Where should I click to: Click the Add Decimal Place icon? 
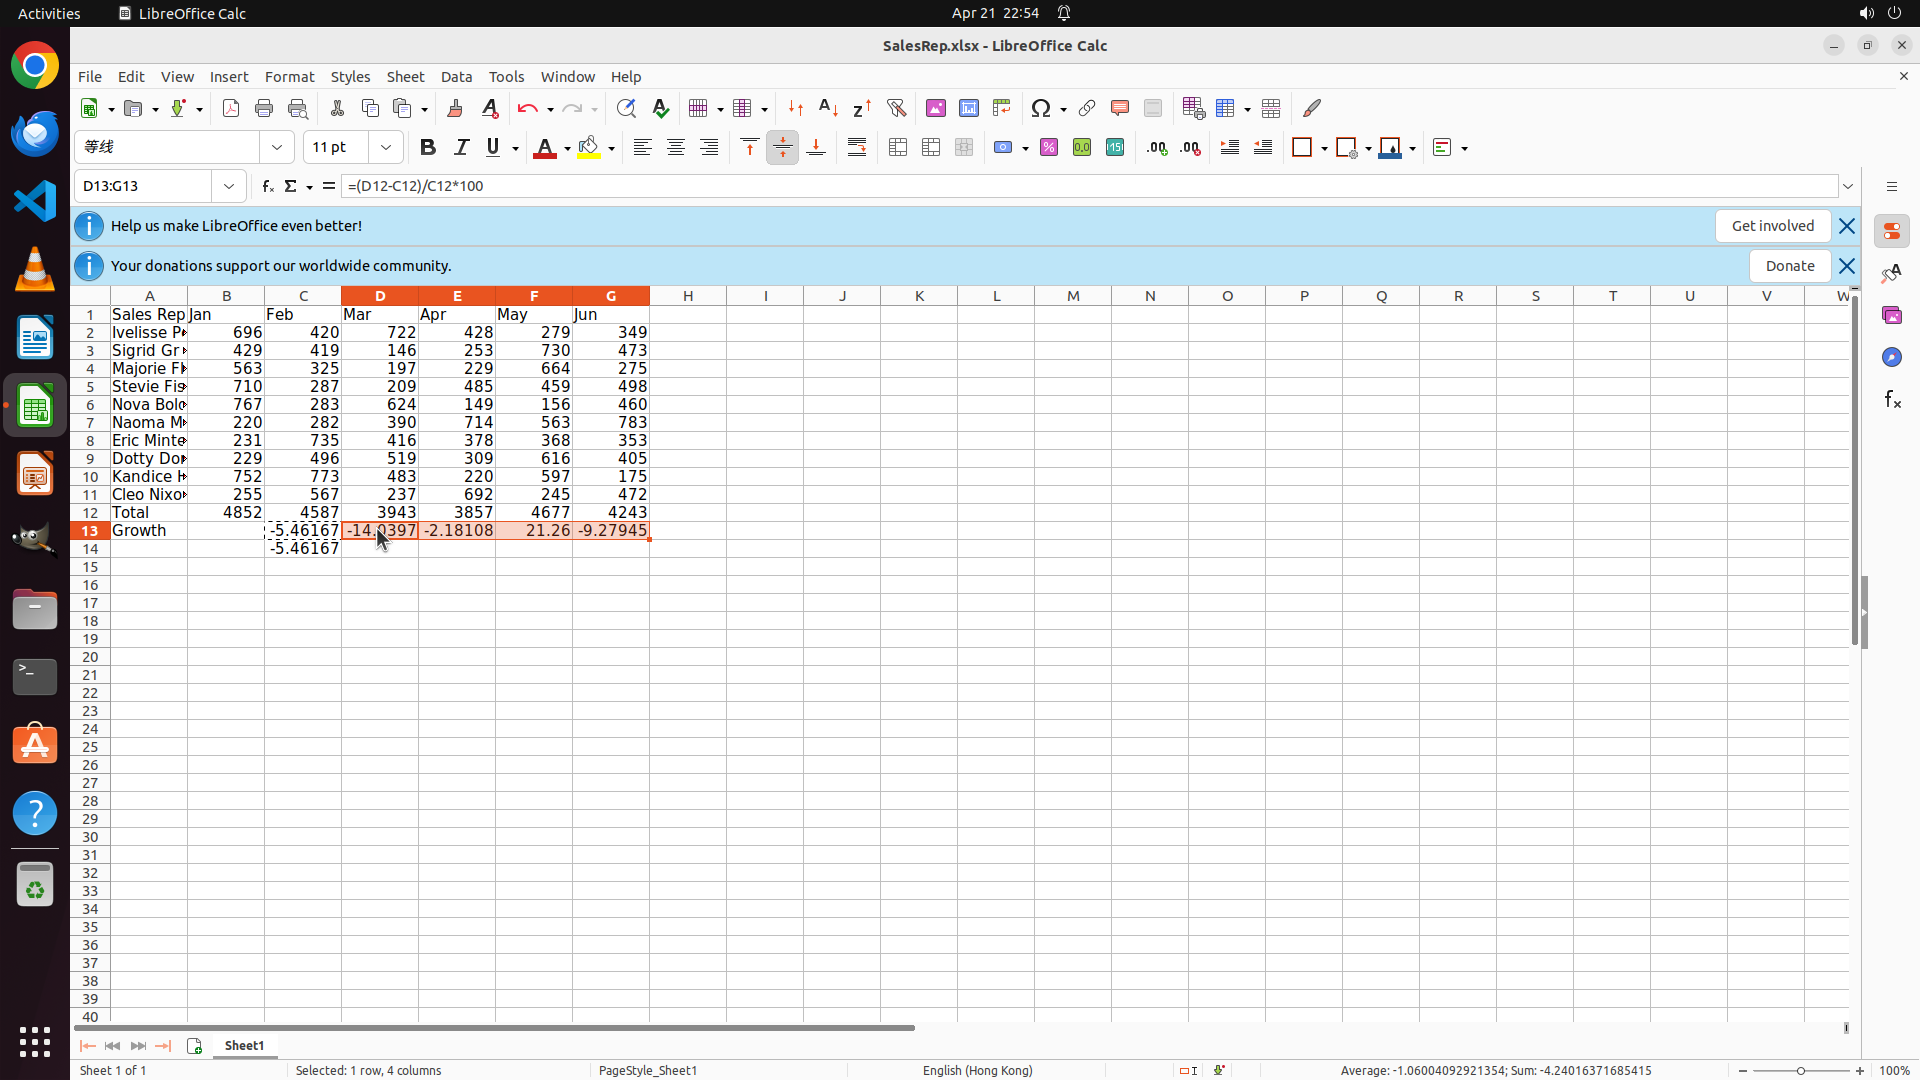(1157, 148)
